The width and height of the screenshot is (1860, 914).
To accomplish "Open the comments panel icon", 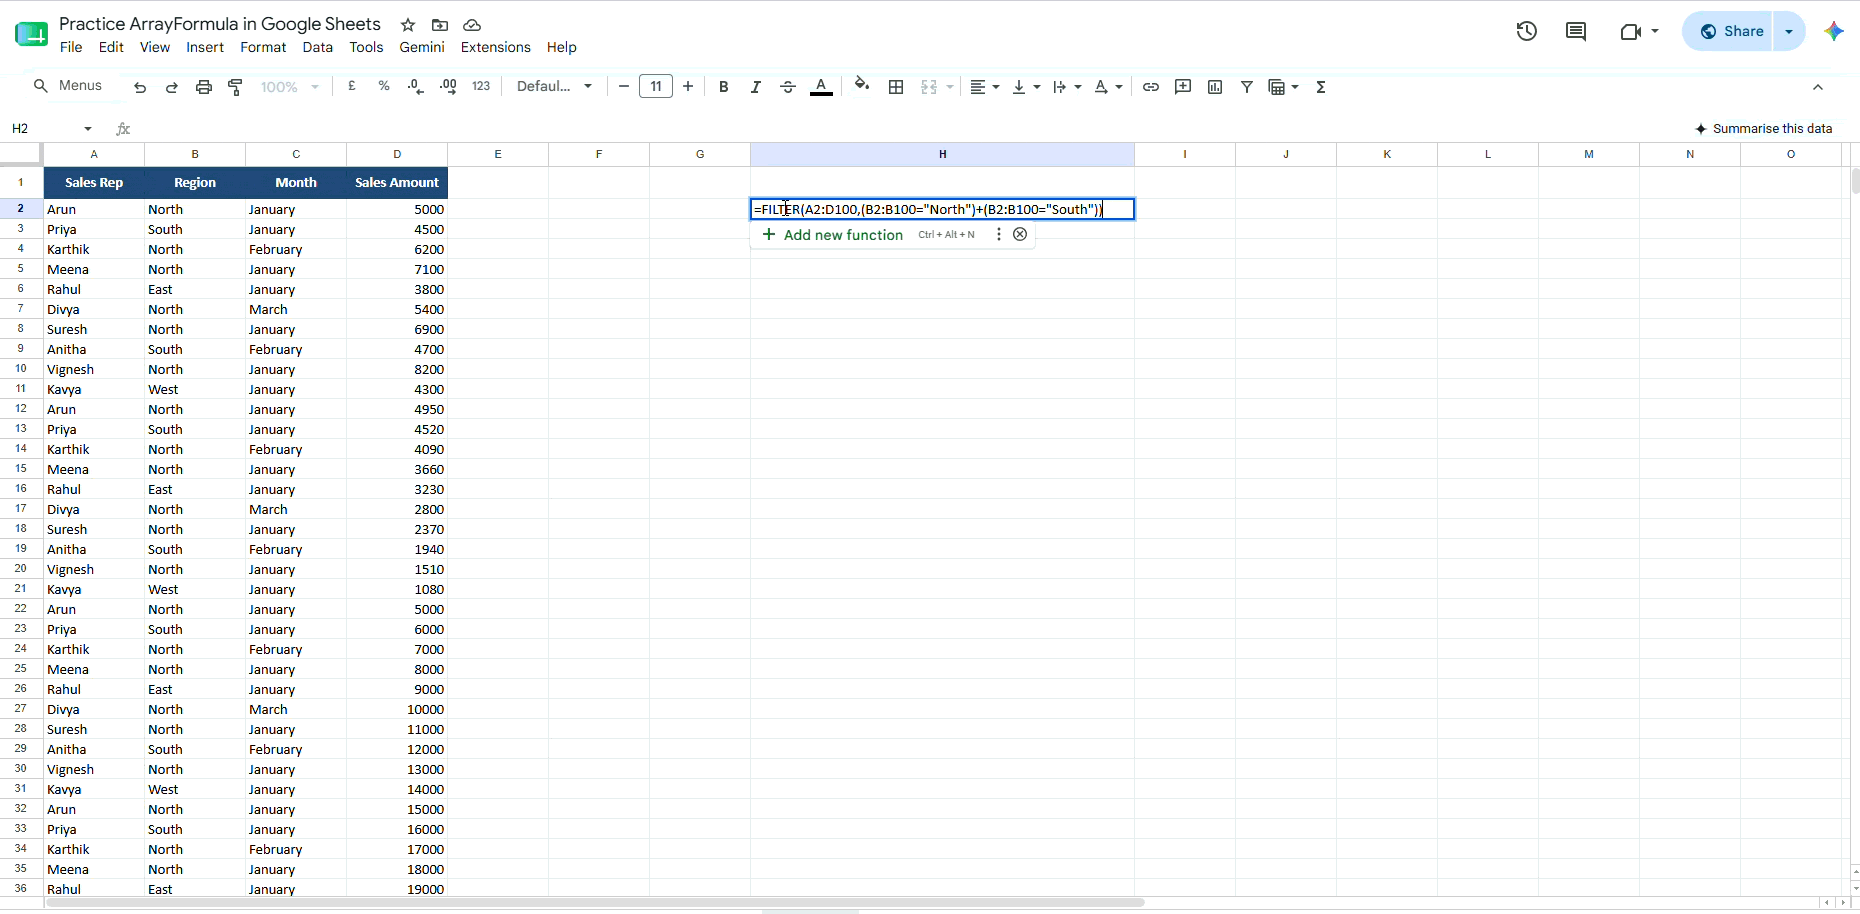I will pos(1576,31).
